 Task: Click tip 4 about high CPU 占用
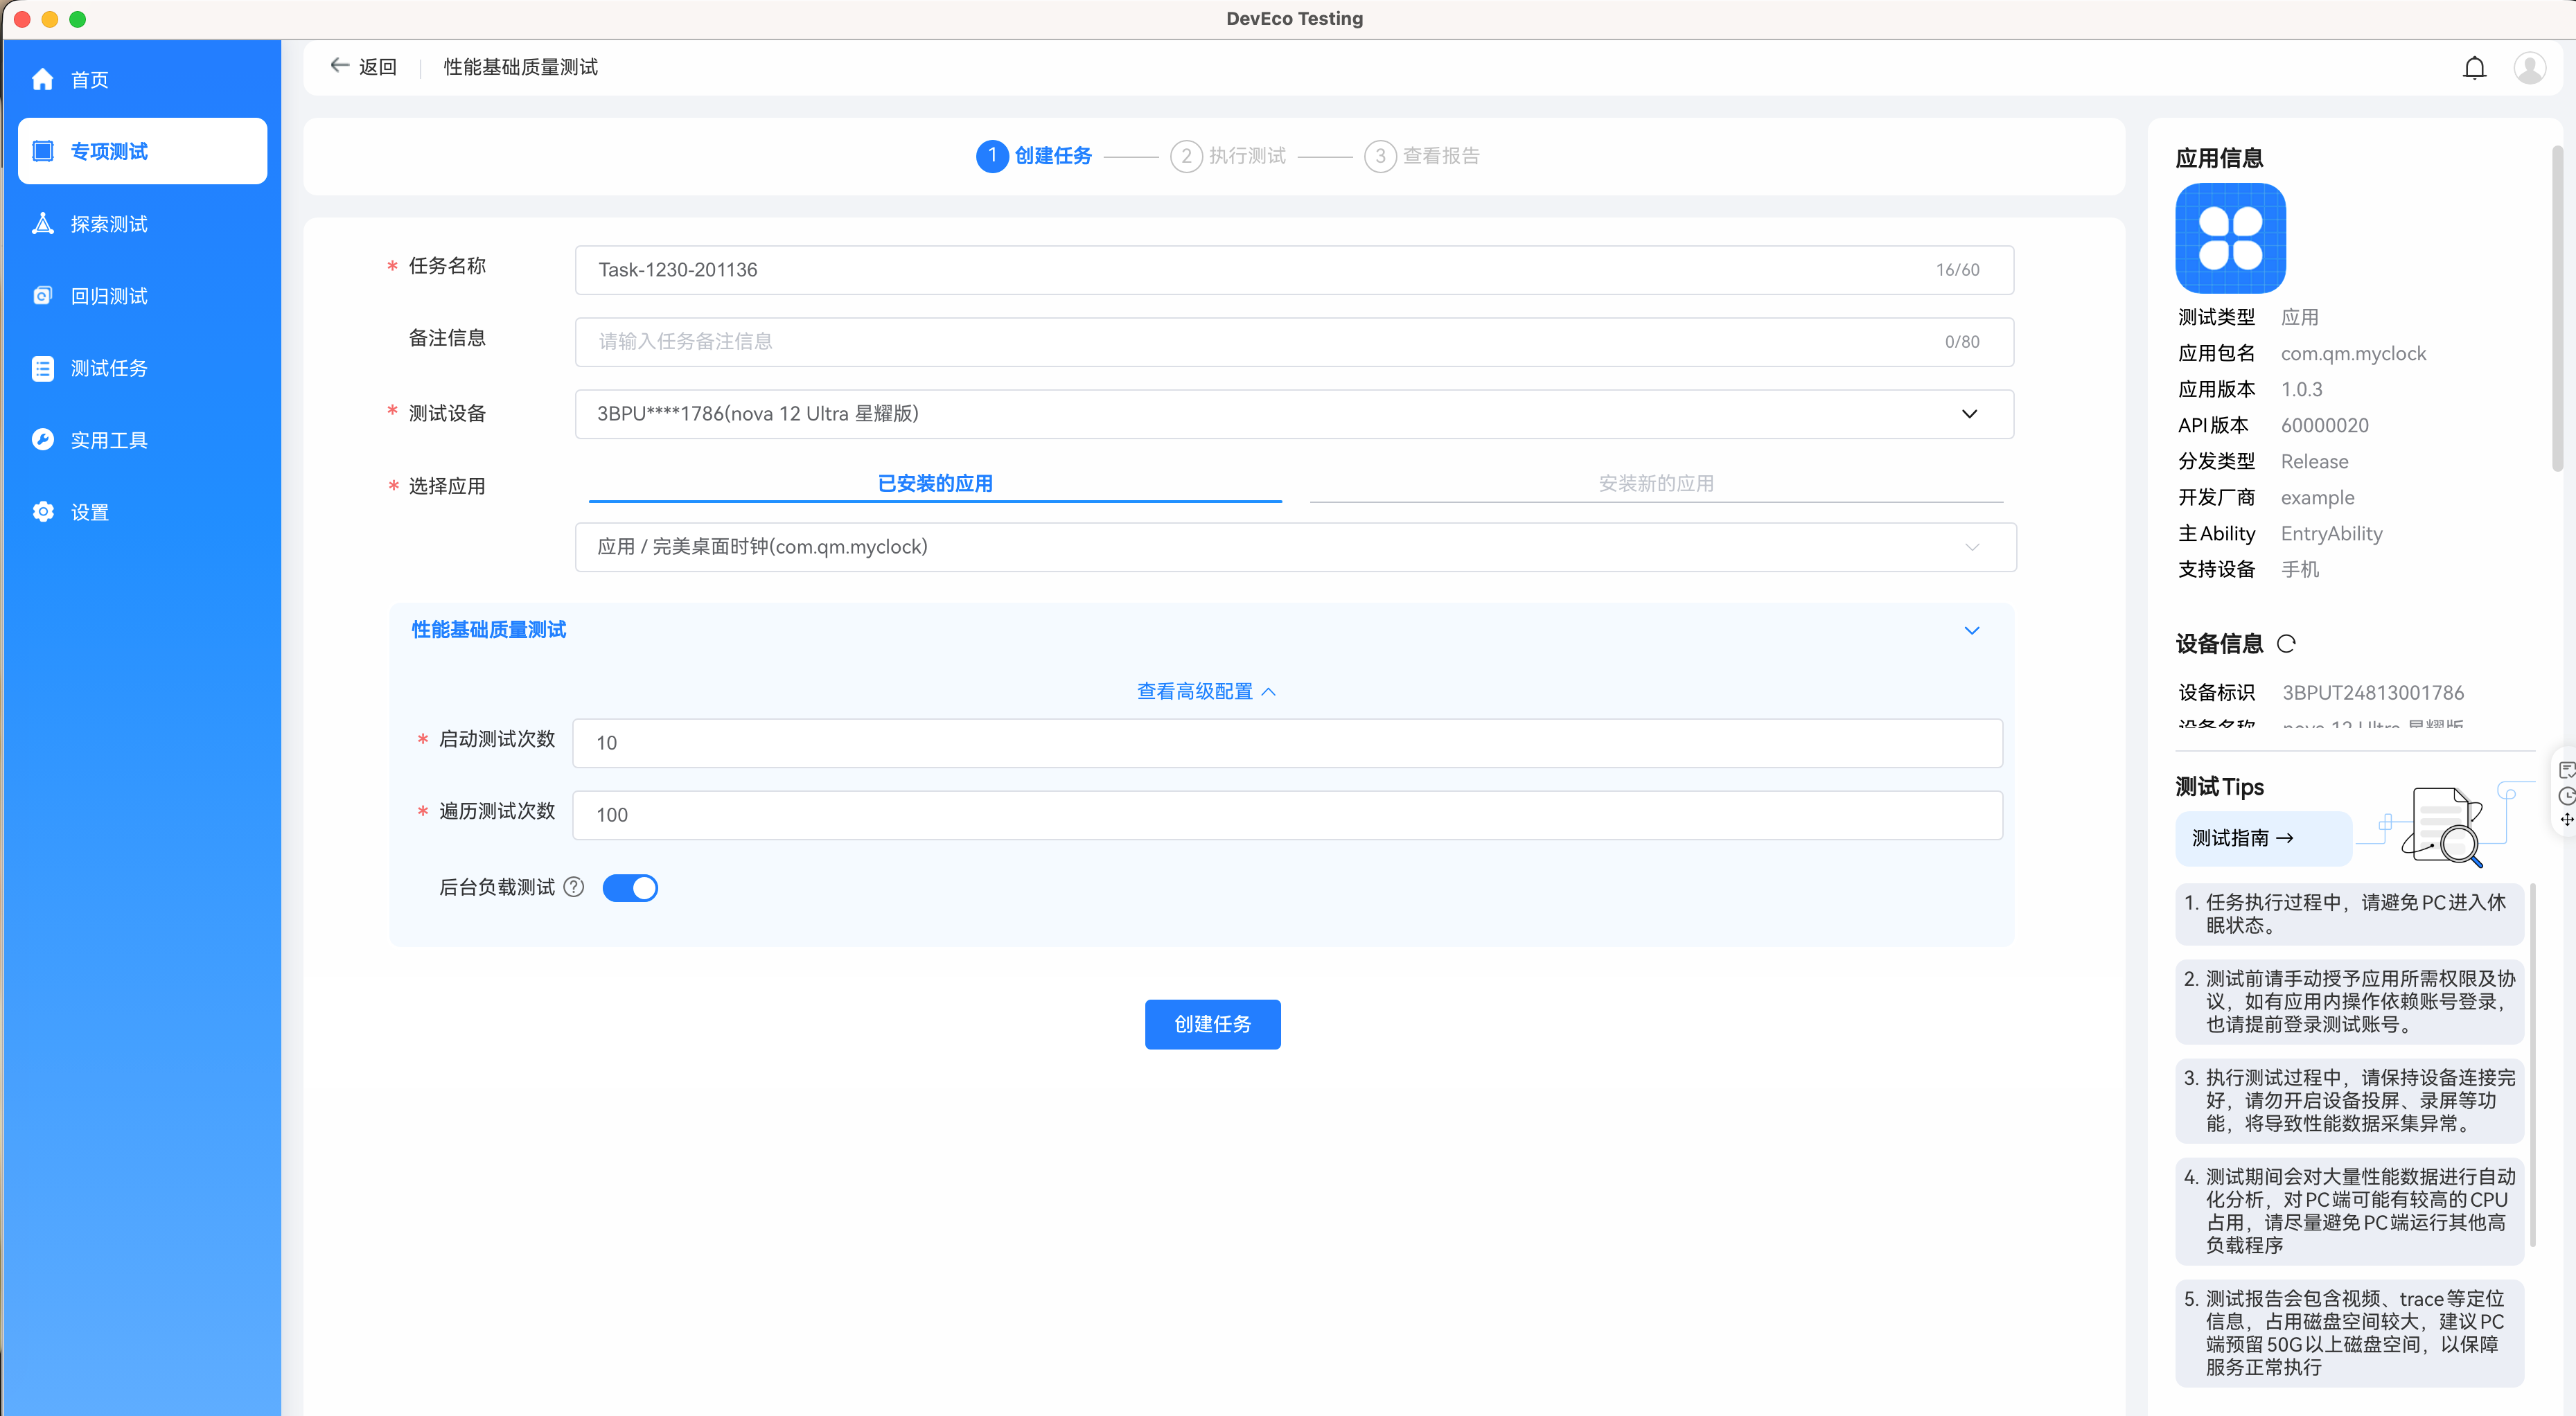2349,1210
